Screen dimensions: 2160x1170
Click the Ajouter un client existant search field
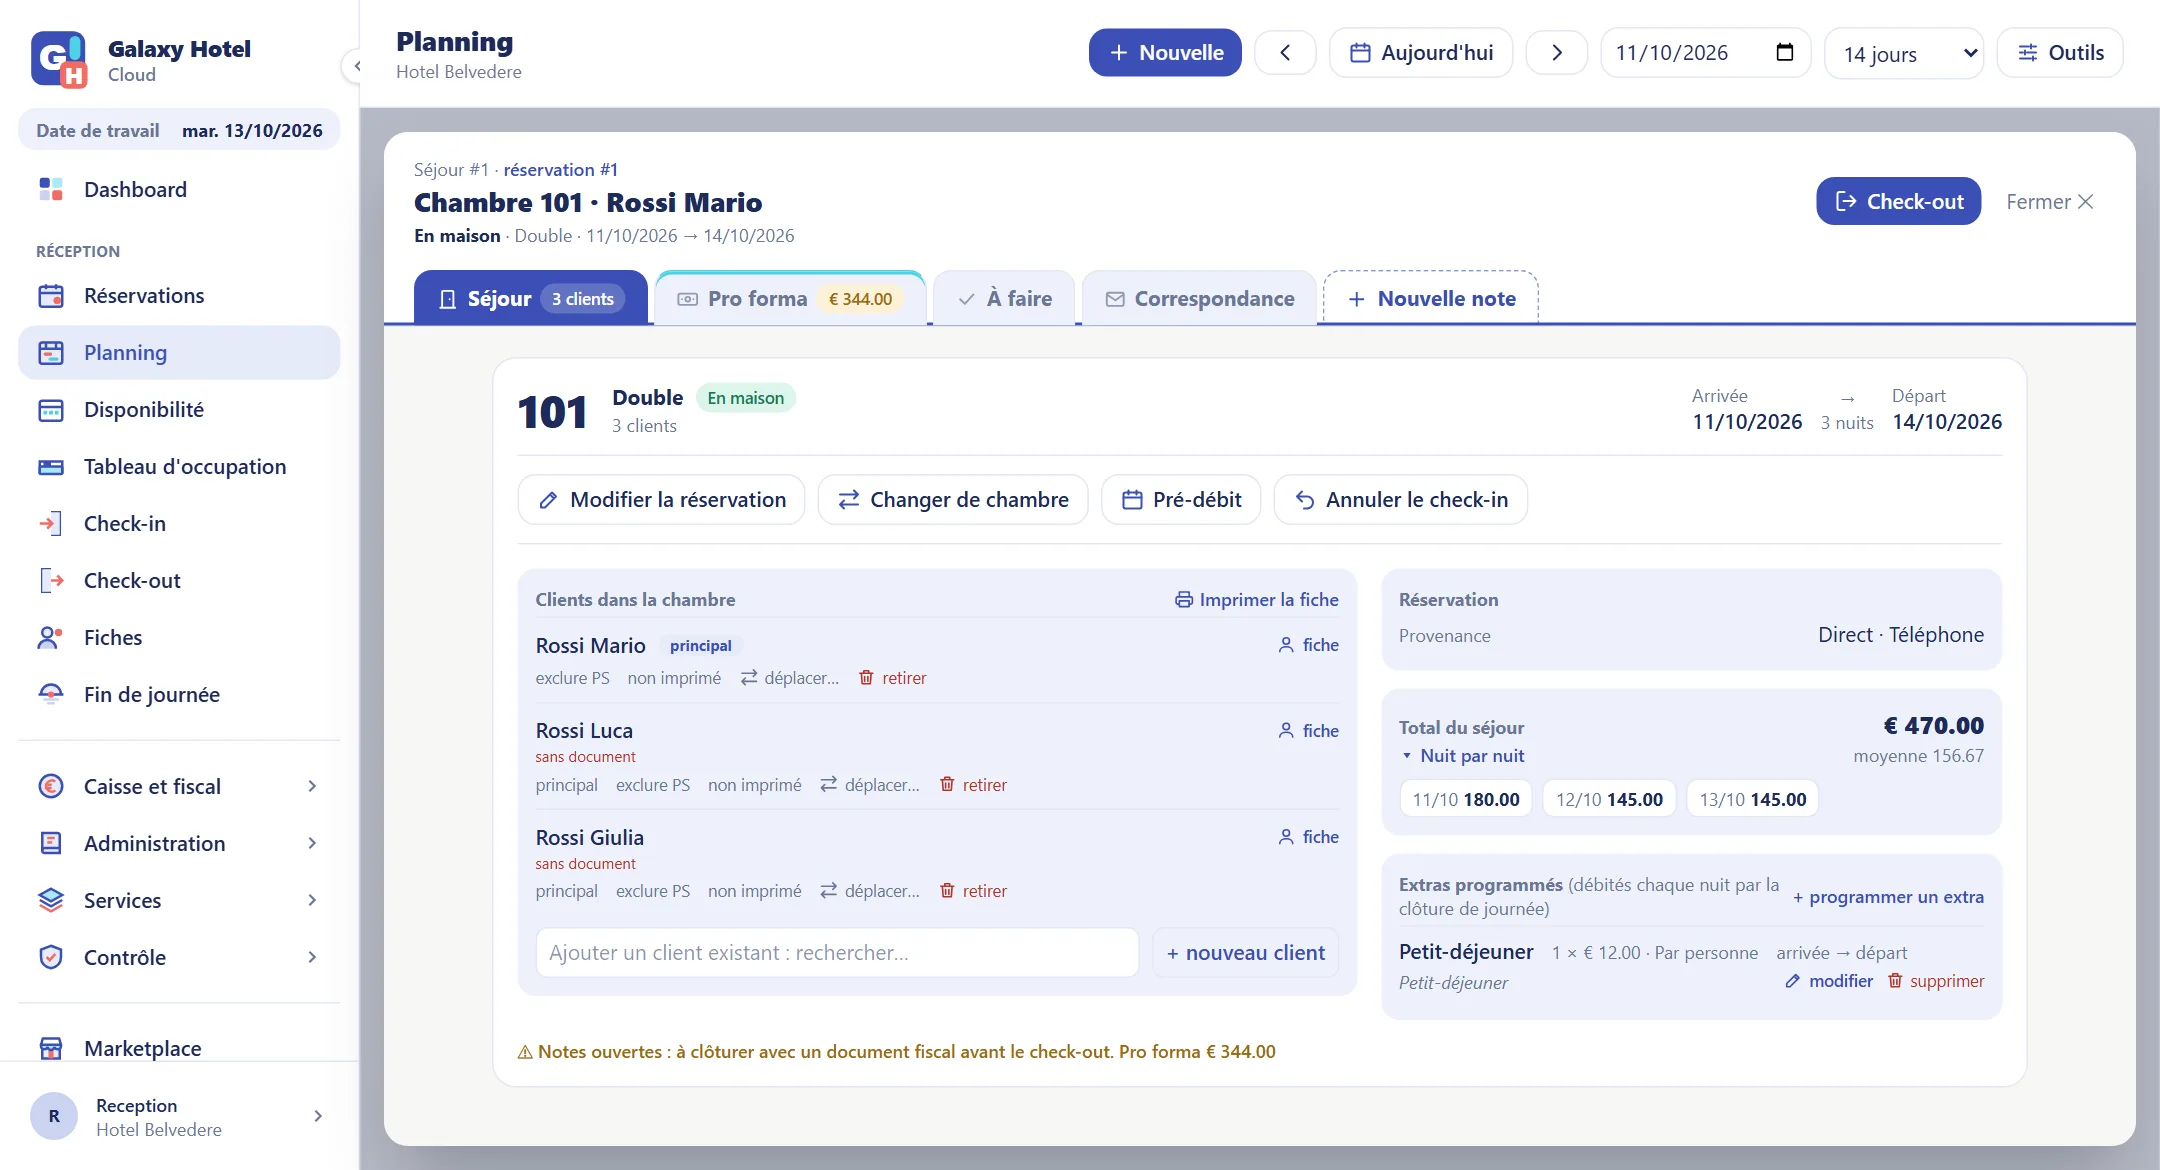click(837, 953)
